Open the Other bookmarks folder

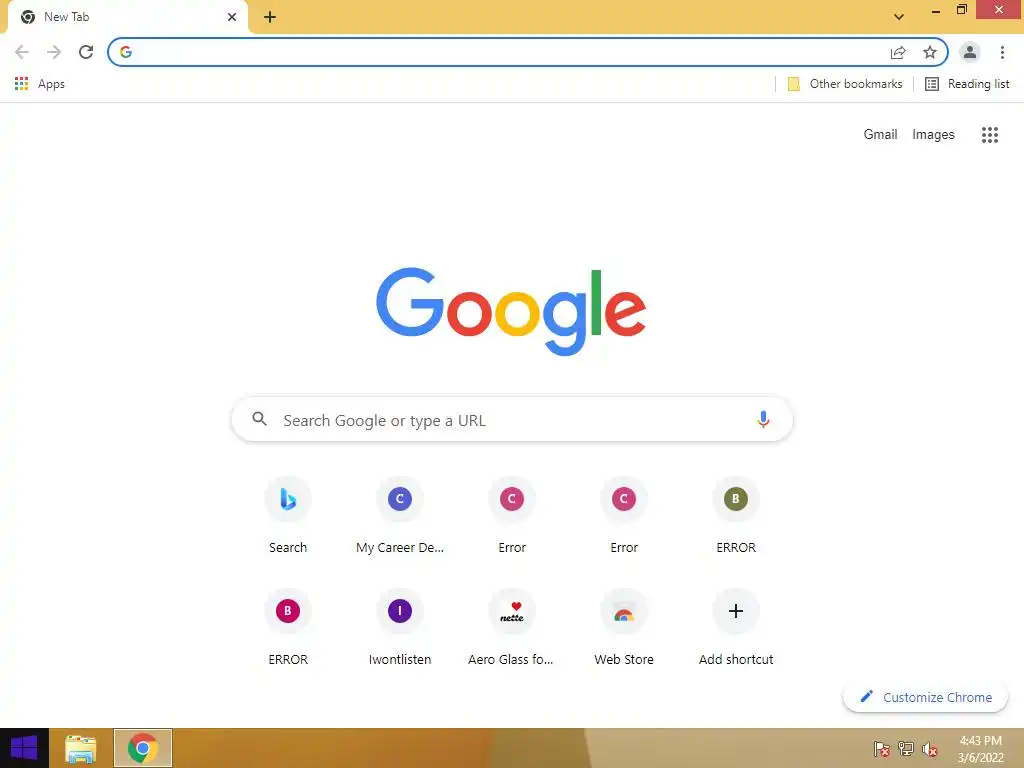tap(844, 84)
